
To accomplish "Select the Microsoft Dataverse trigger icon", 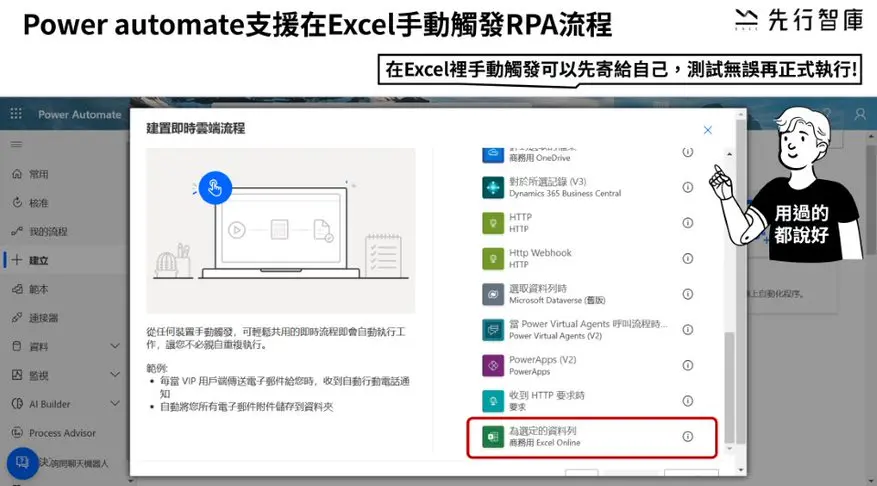I will pos(493,294).
